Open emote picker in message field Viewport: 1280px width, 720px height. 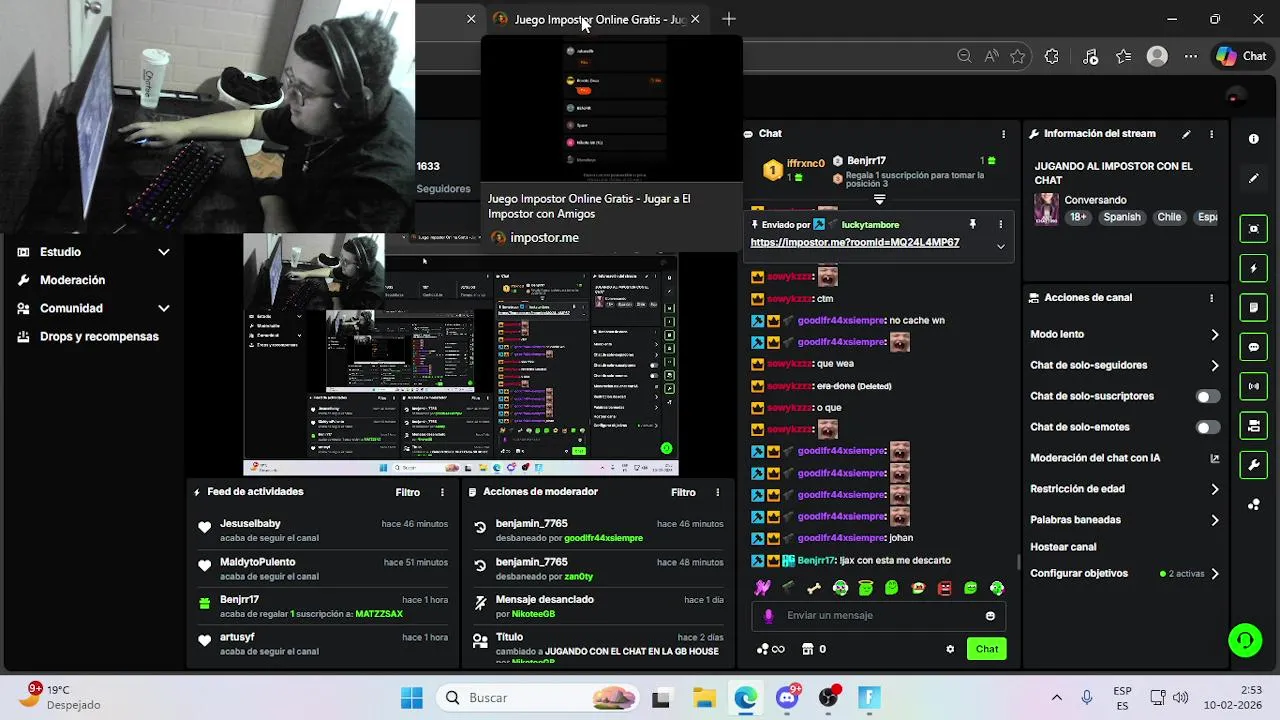coord(990,616)
